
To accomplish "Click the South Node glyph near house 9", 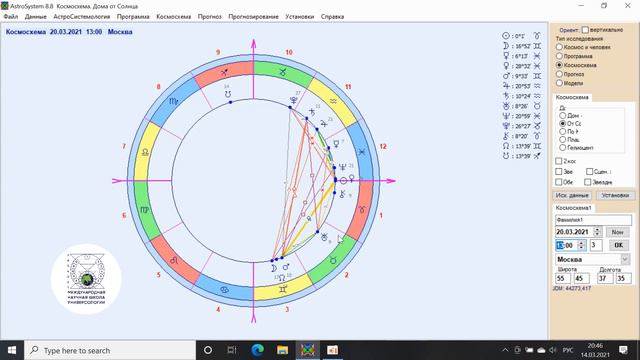I will 228,94.
